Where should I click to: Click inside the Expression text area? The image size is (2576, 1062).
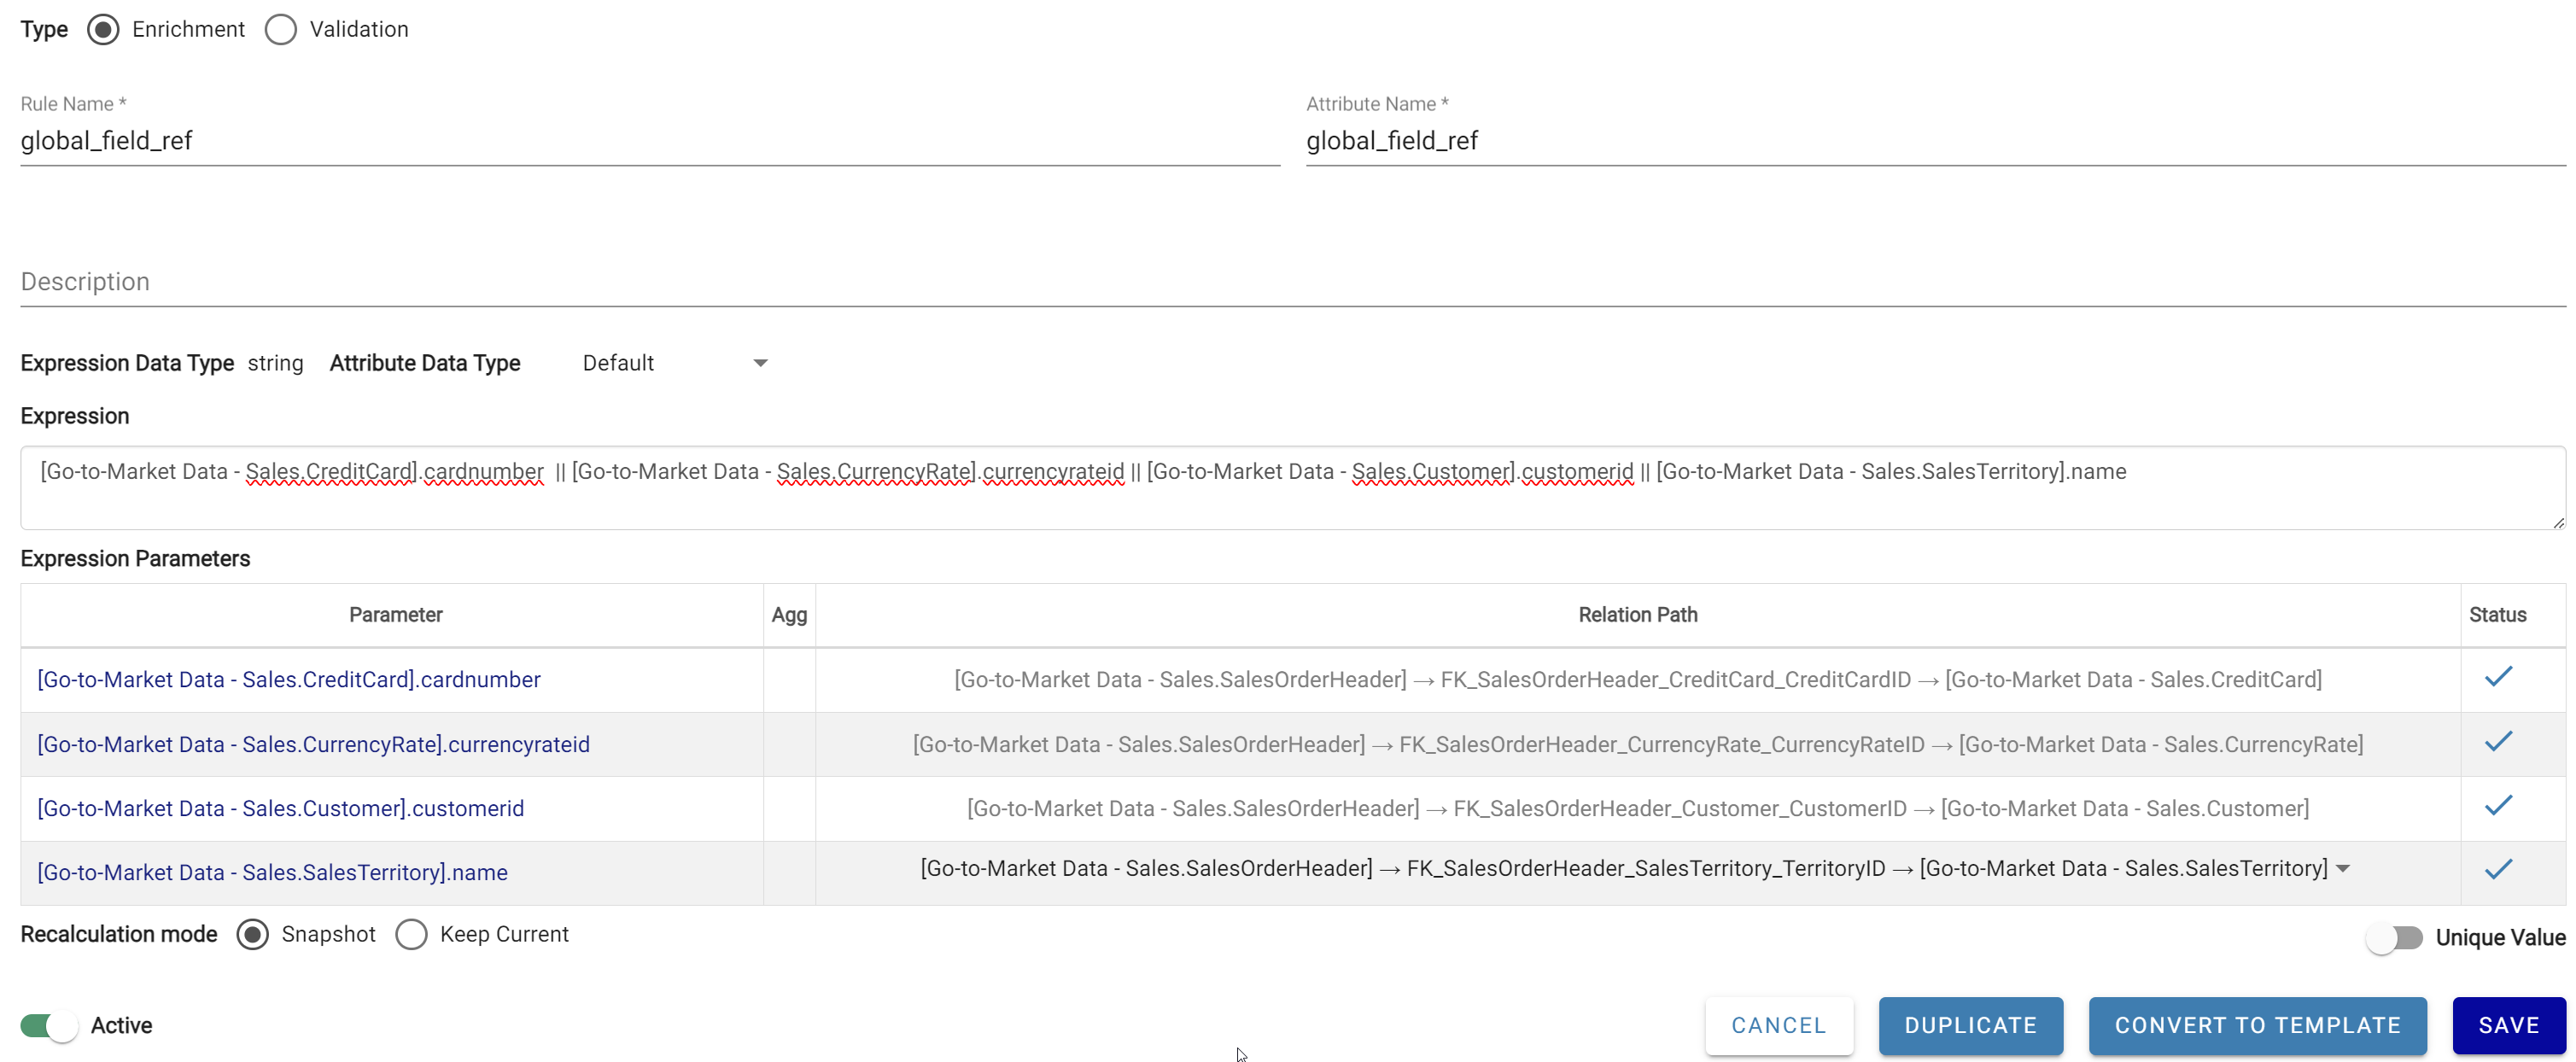(1293, 488)
